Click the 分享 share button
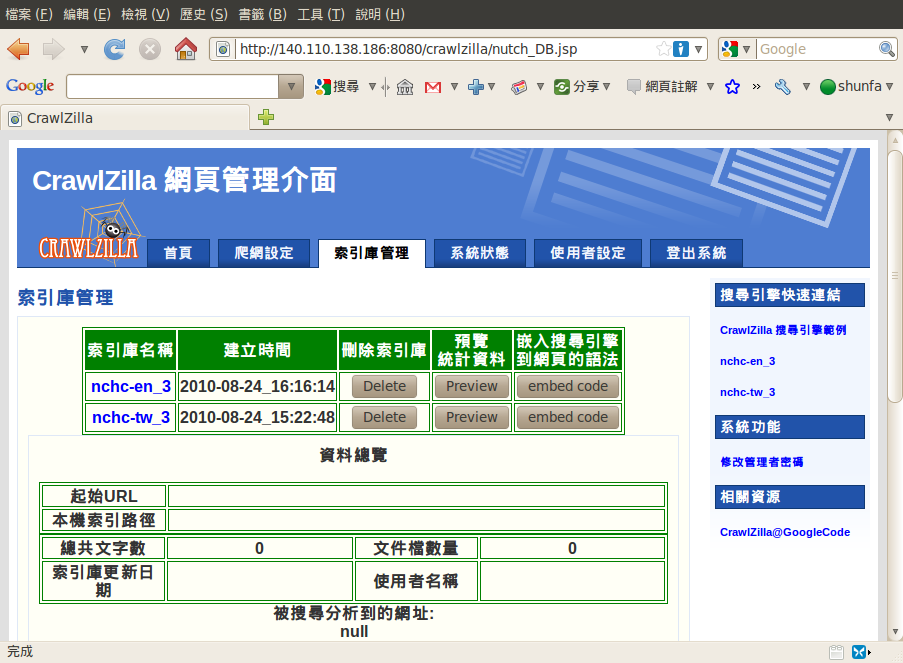The image size is (903, 663). (x=576, y=86)
